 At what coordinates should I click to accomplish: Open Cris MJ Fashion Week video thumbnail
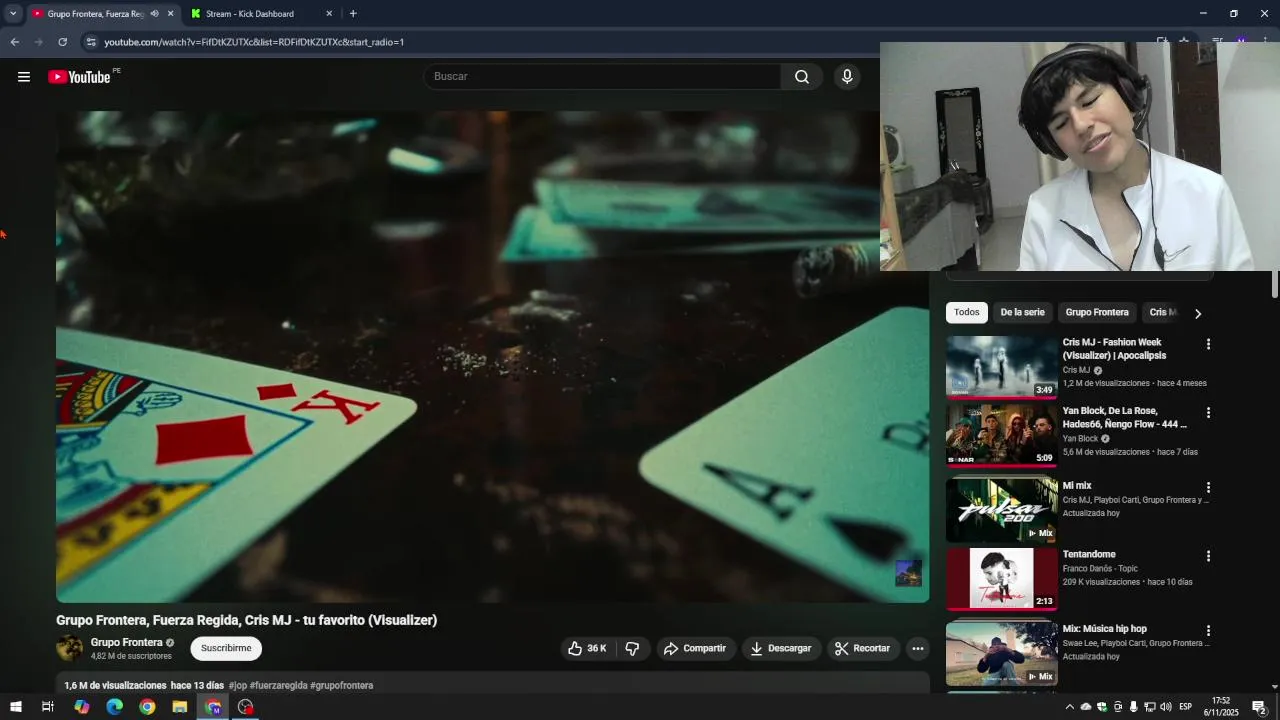[x=1001, y=366]
